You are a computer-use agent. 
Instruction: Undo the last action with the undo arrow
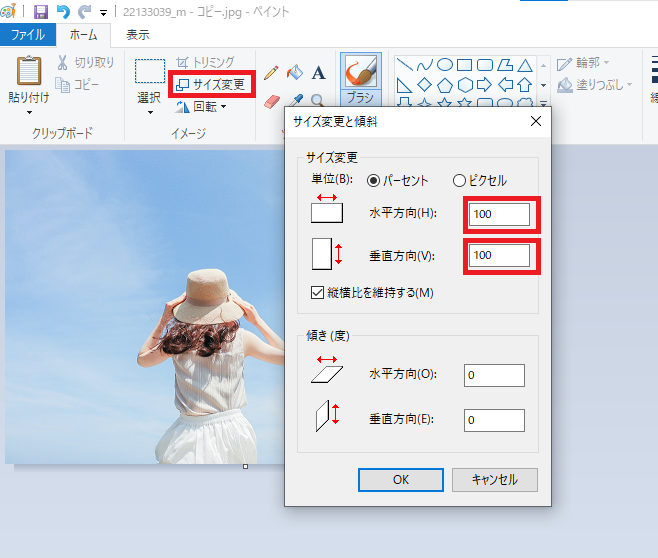pos(63,12)
